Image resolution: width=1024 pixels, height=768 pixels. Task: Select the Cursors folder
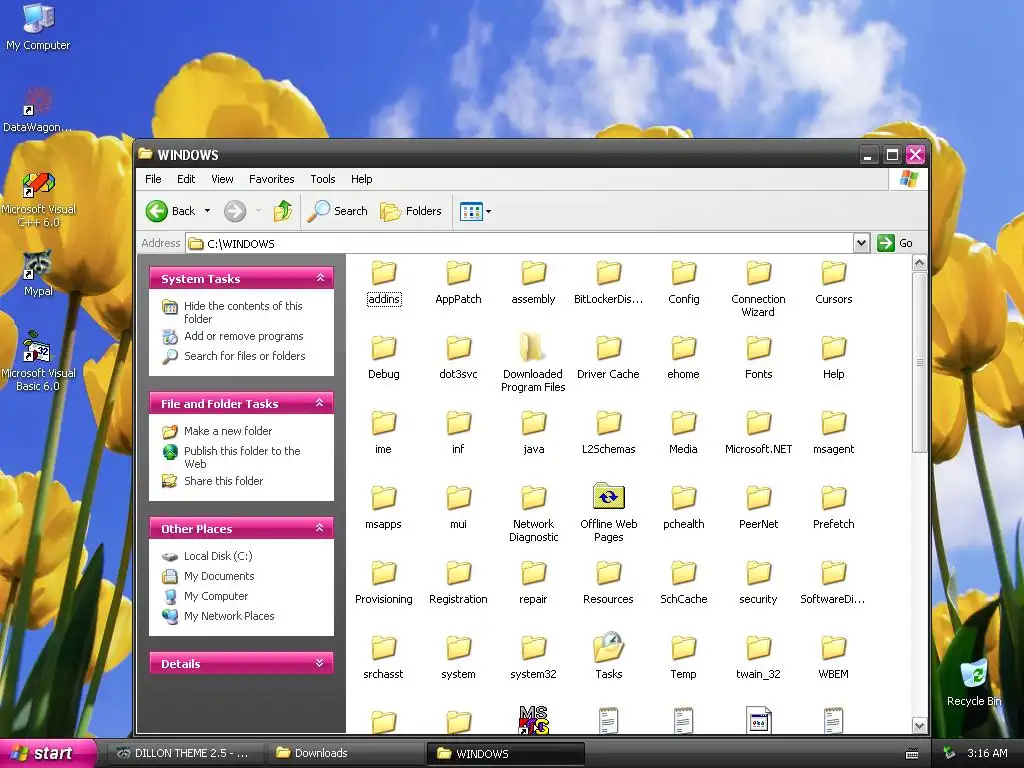[833, 283]
